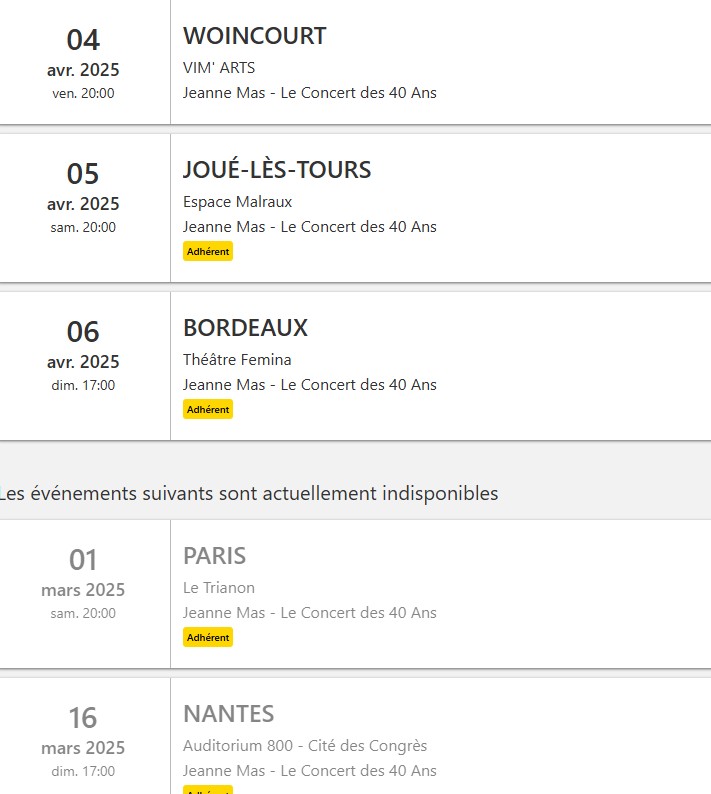Open the JOUÉ-LÈS-TOURS event heading

coord(277,170)
